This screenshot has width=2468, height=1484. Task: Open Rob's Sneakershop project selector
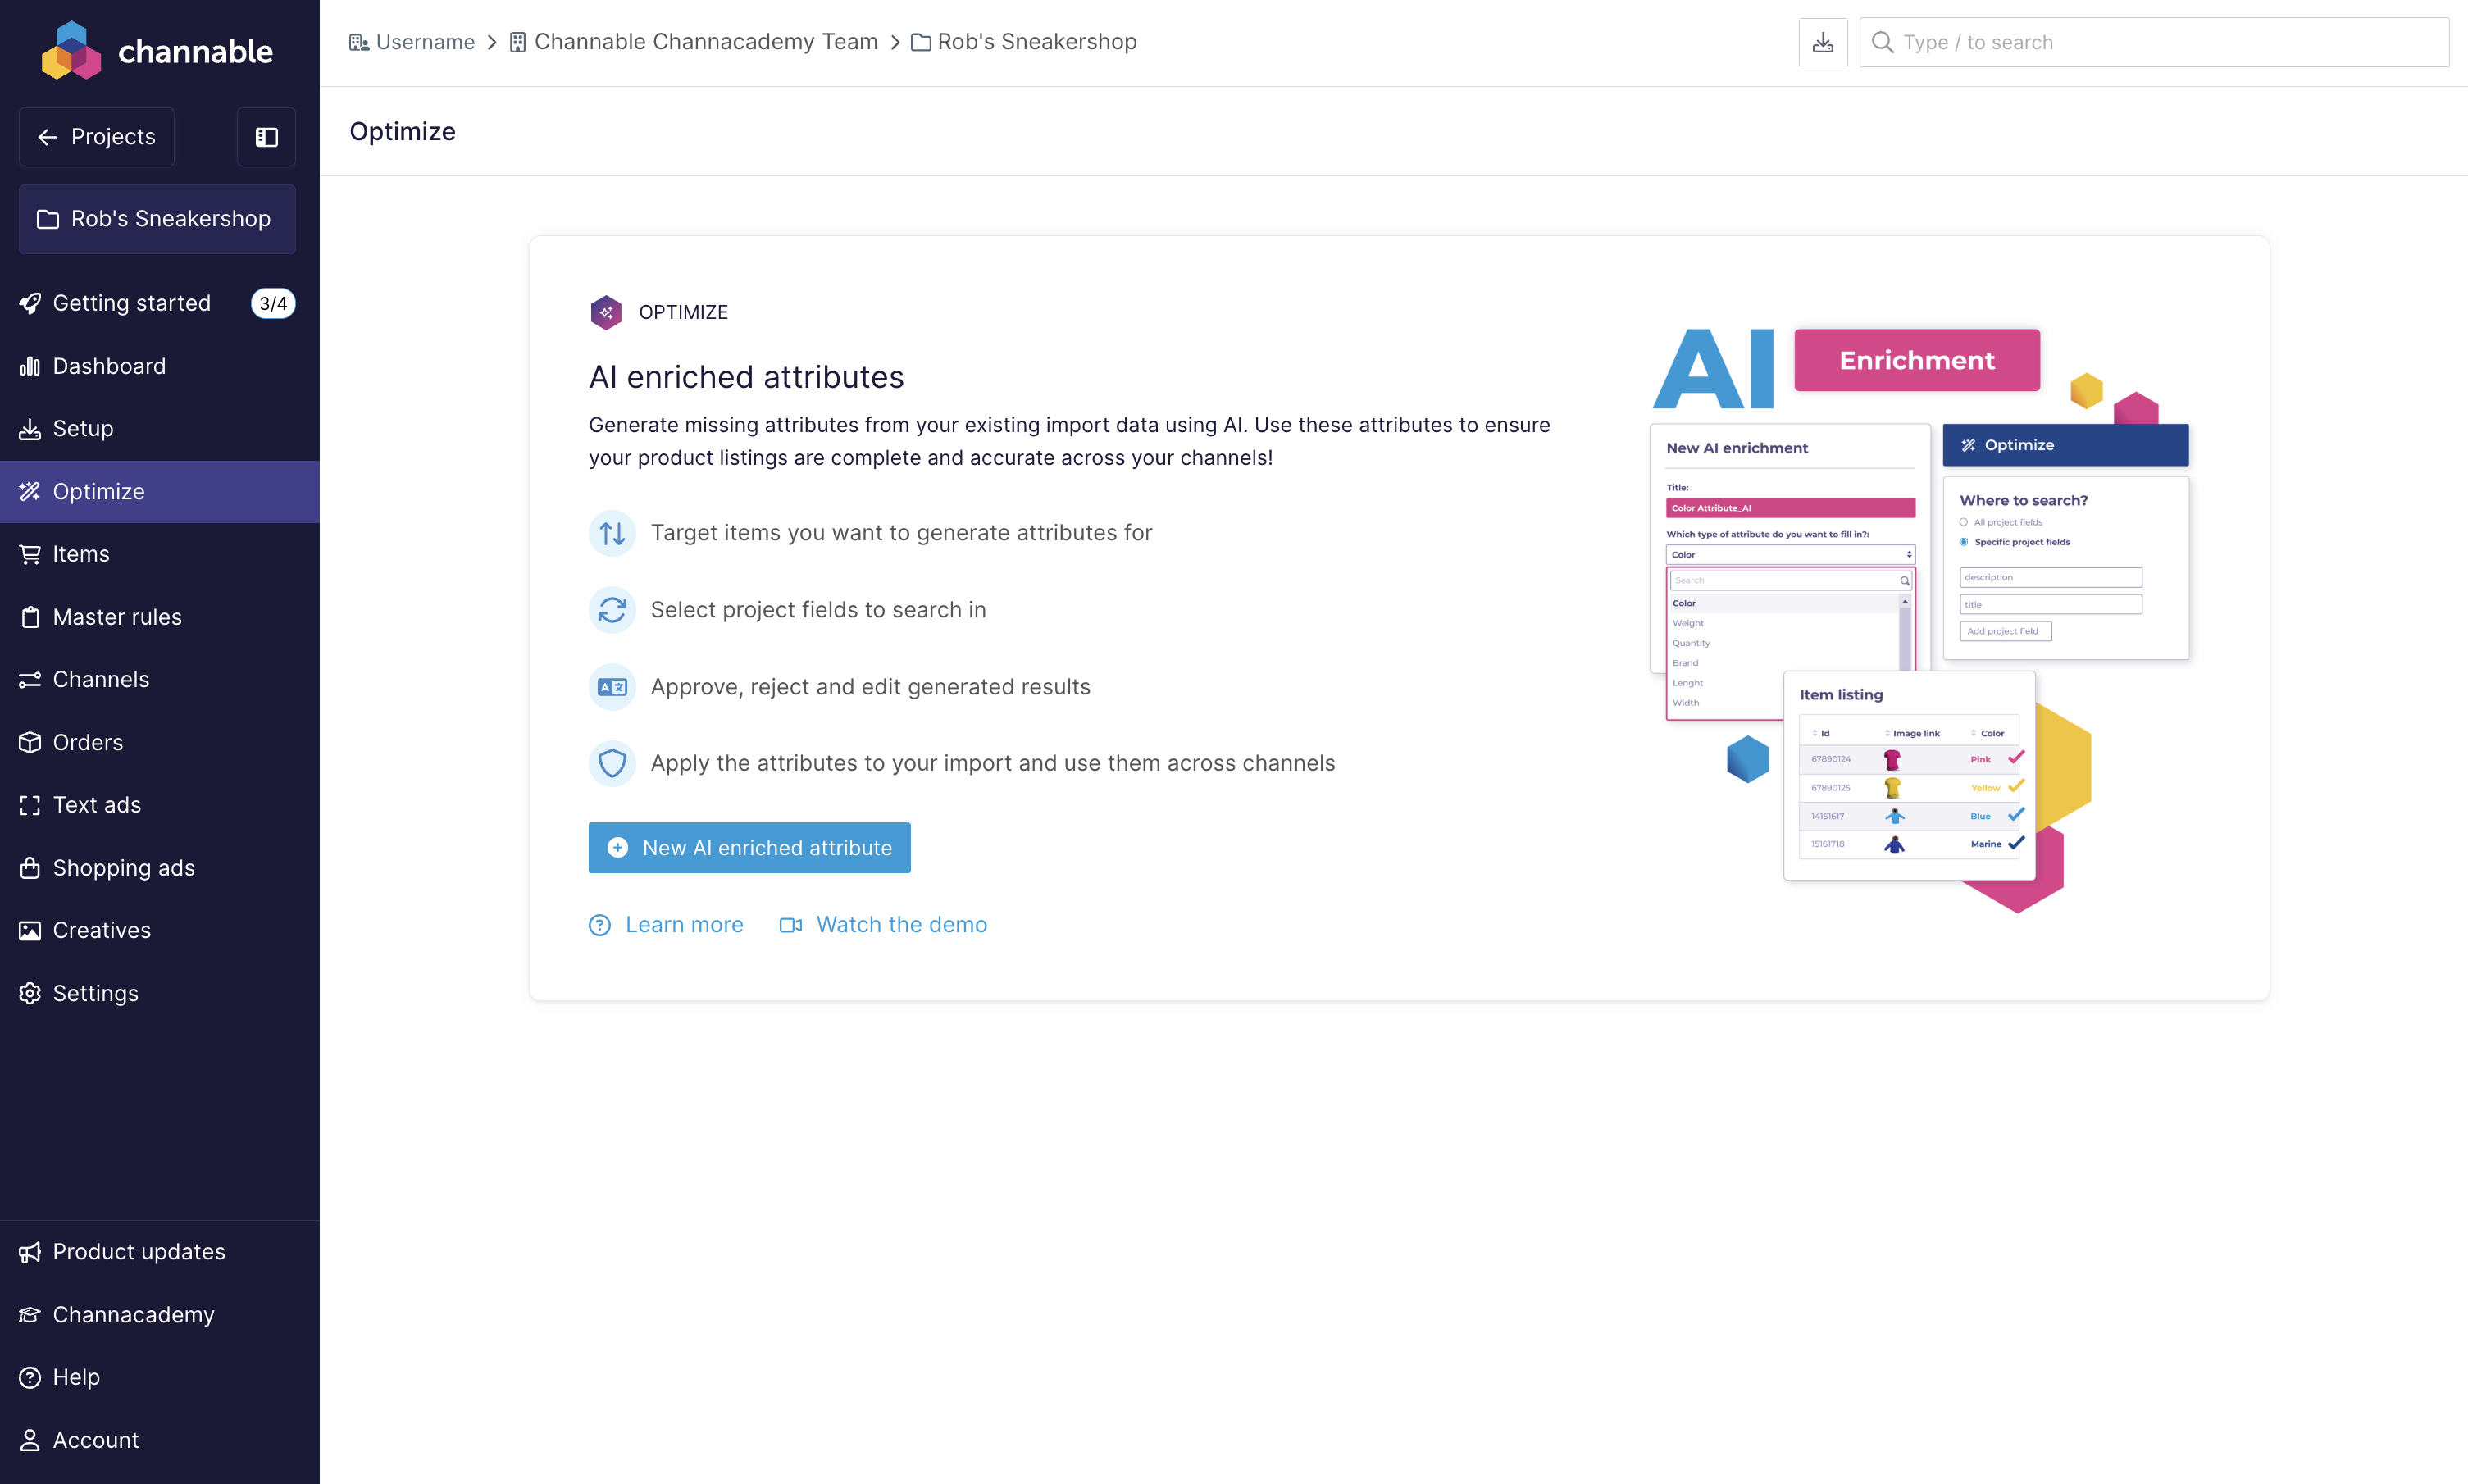(x=157, y=219)
